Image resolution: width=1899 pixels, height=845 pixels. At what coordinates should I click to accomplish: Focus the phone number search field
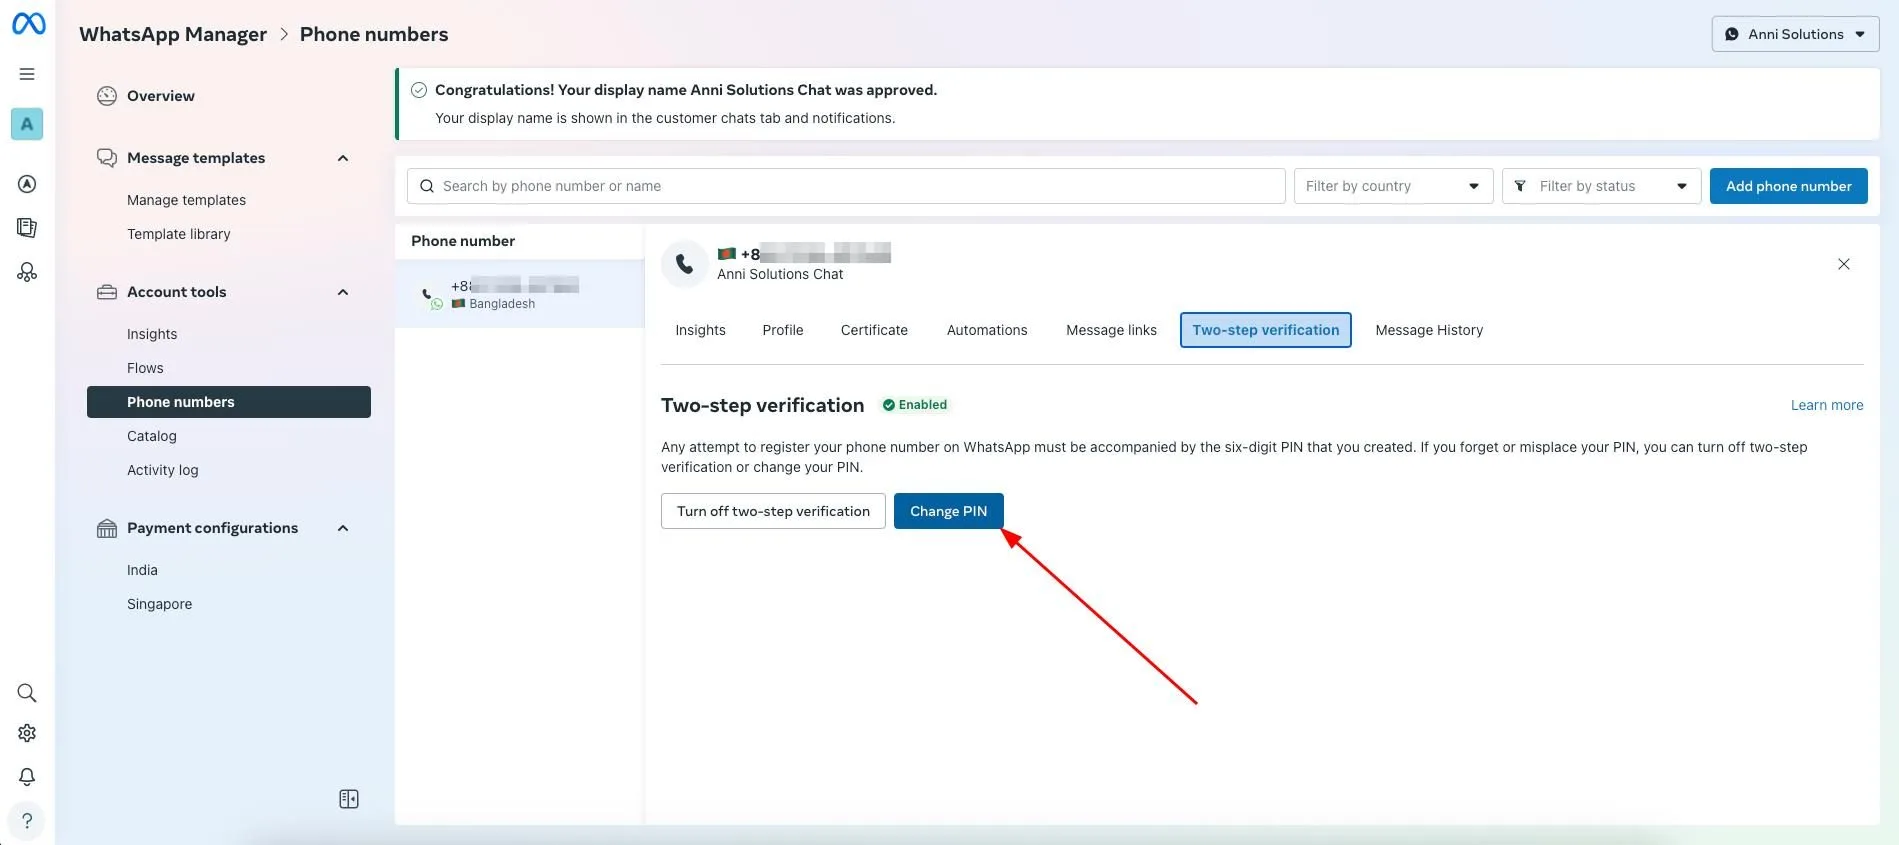[x=846, y=186]
